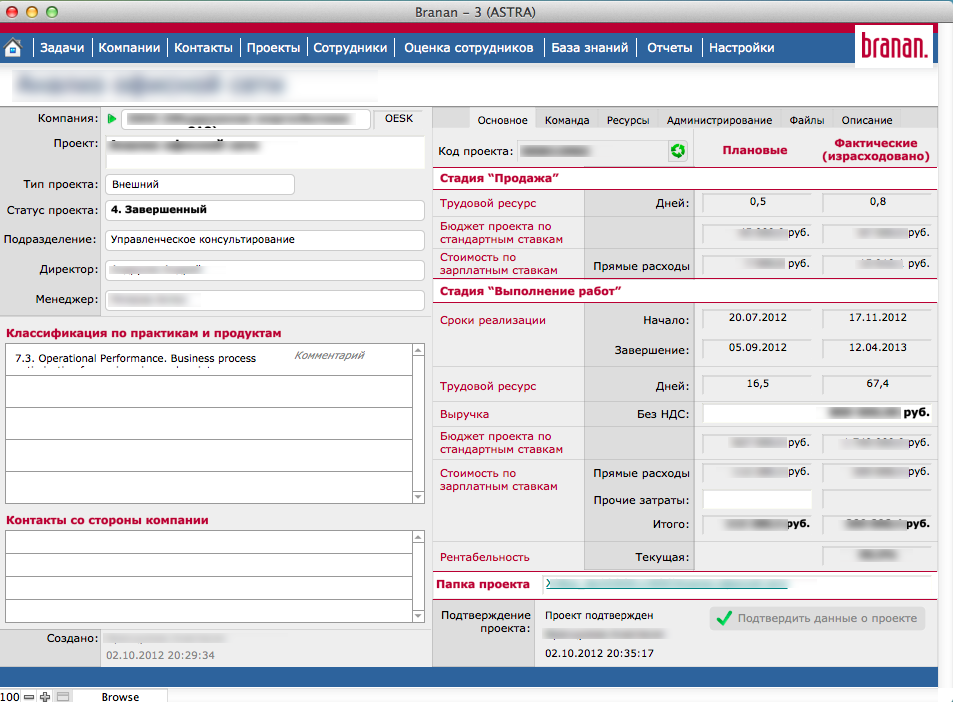Click planned end date 05.09.2012
The height and width of the screenshot is (702, 953).
tap(757, 348)
